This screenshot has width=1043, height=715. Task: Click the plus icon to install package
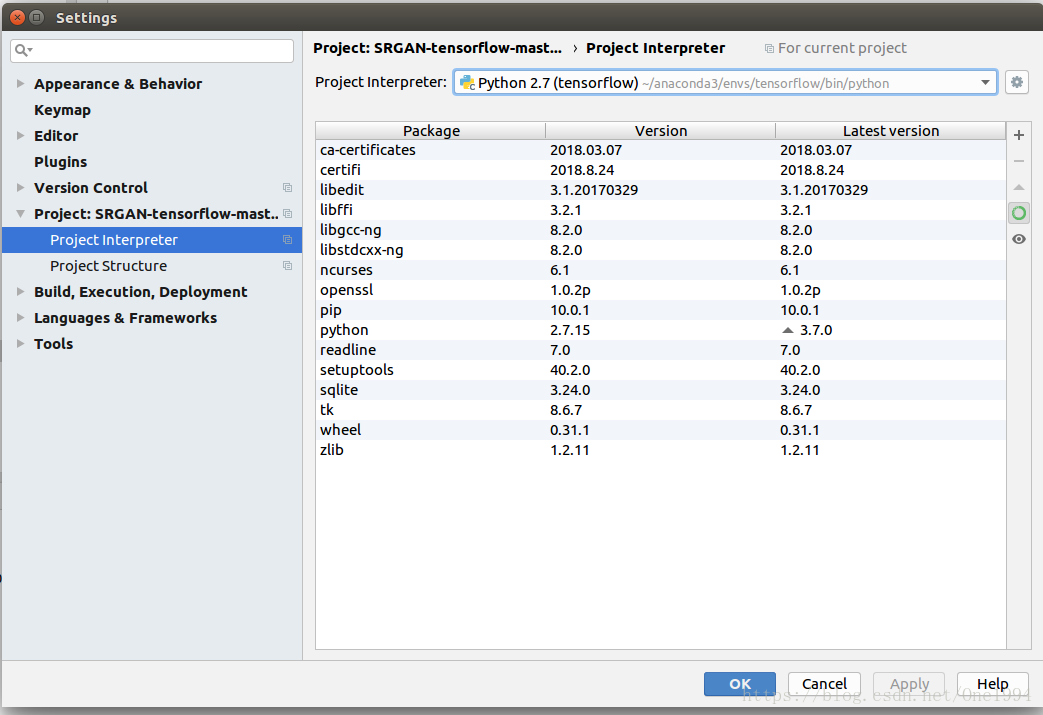[x=1018, y=135]
